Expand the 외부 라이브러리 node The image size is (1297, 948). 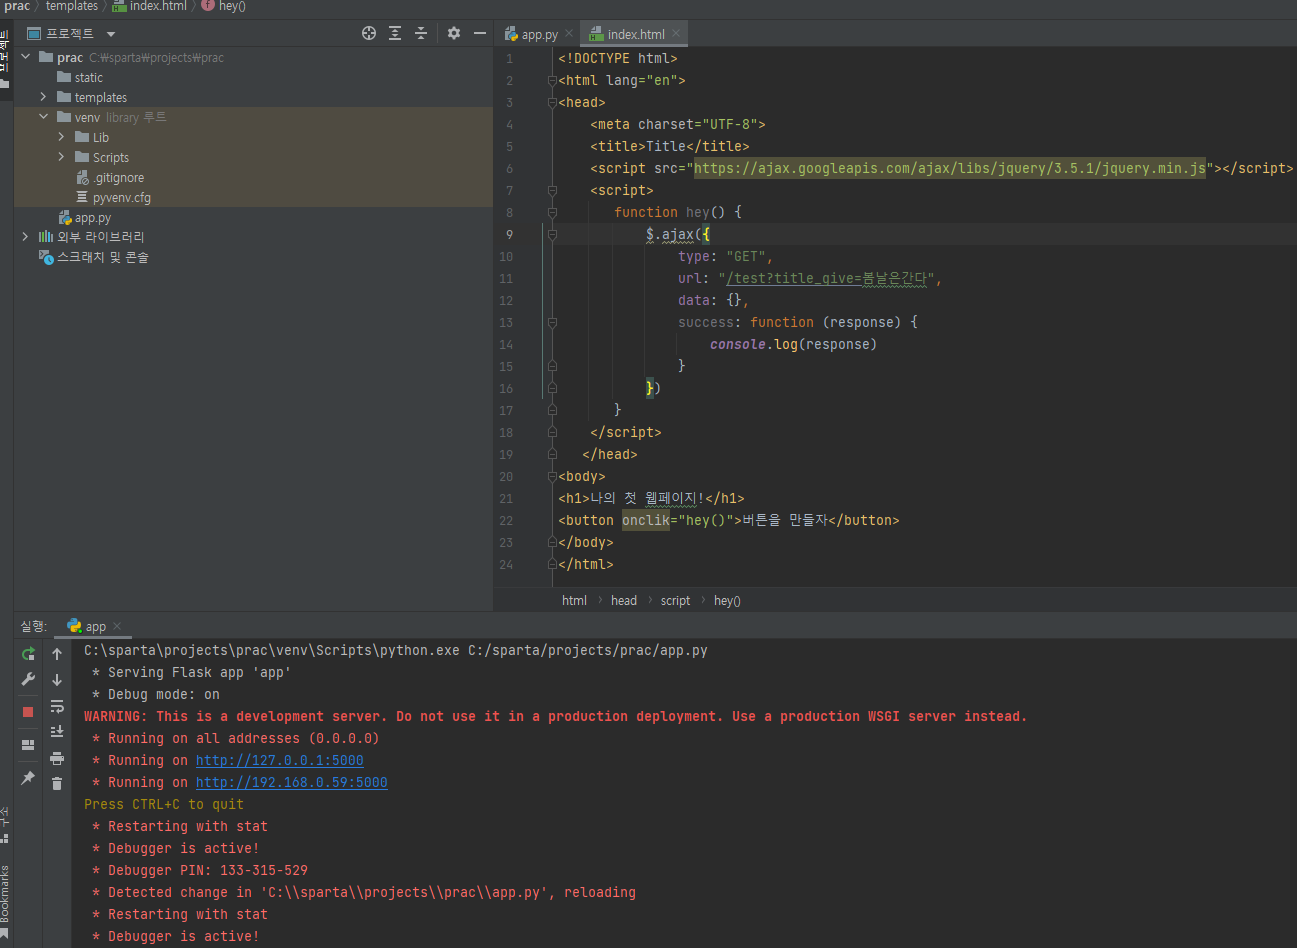click(25, 237)
